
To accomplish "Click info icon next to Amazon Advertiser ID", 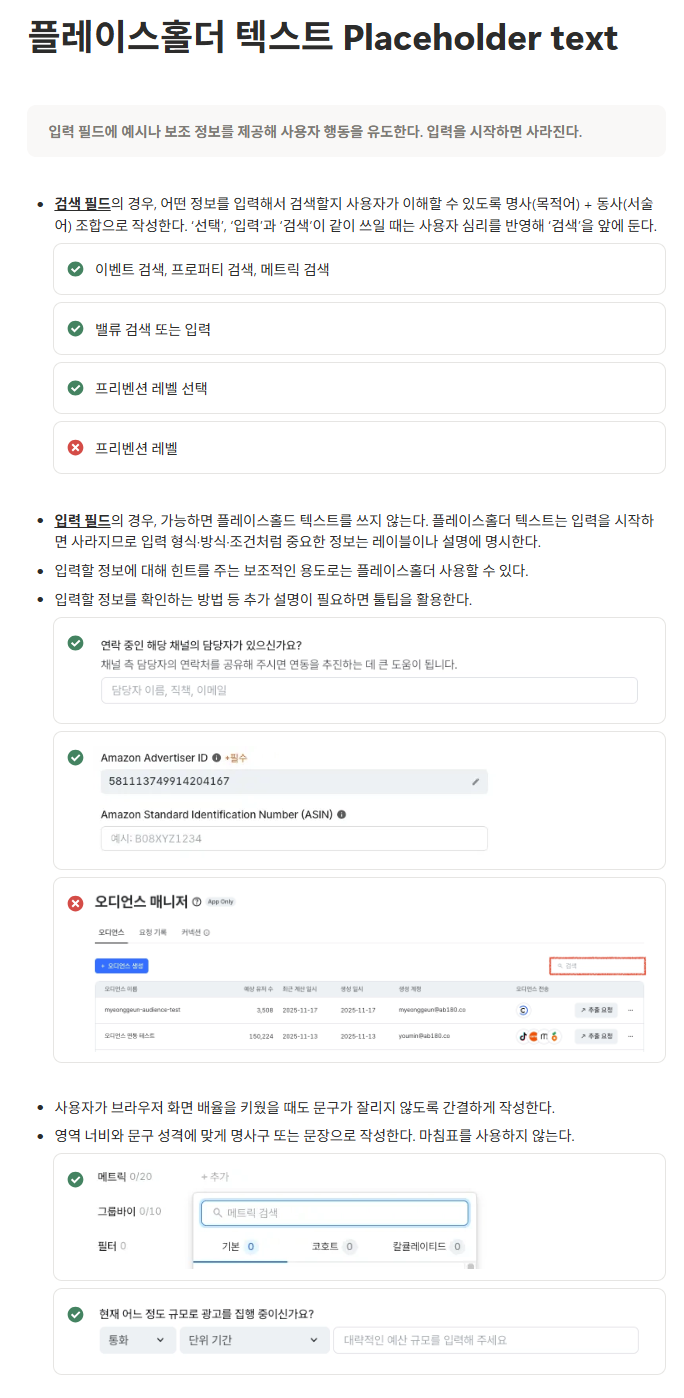I will pos(217,758).
